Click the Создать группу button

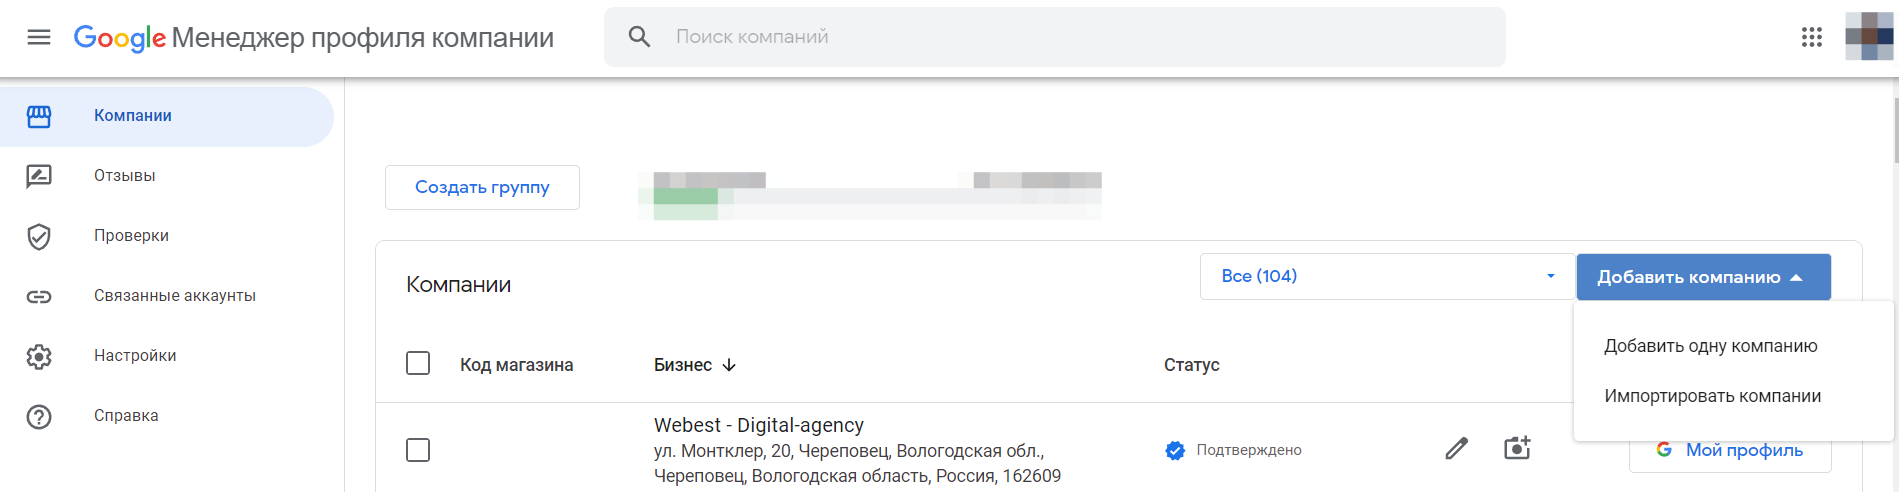[482, 187]
